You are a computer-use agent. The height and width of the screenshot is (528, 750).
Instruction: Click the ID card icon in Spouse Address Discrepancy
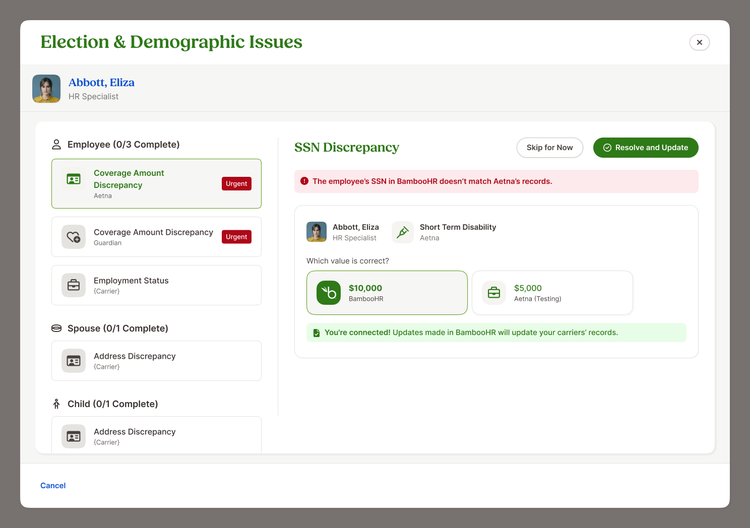[x=74, y=361]
